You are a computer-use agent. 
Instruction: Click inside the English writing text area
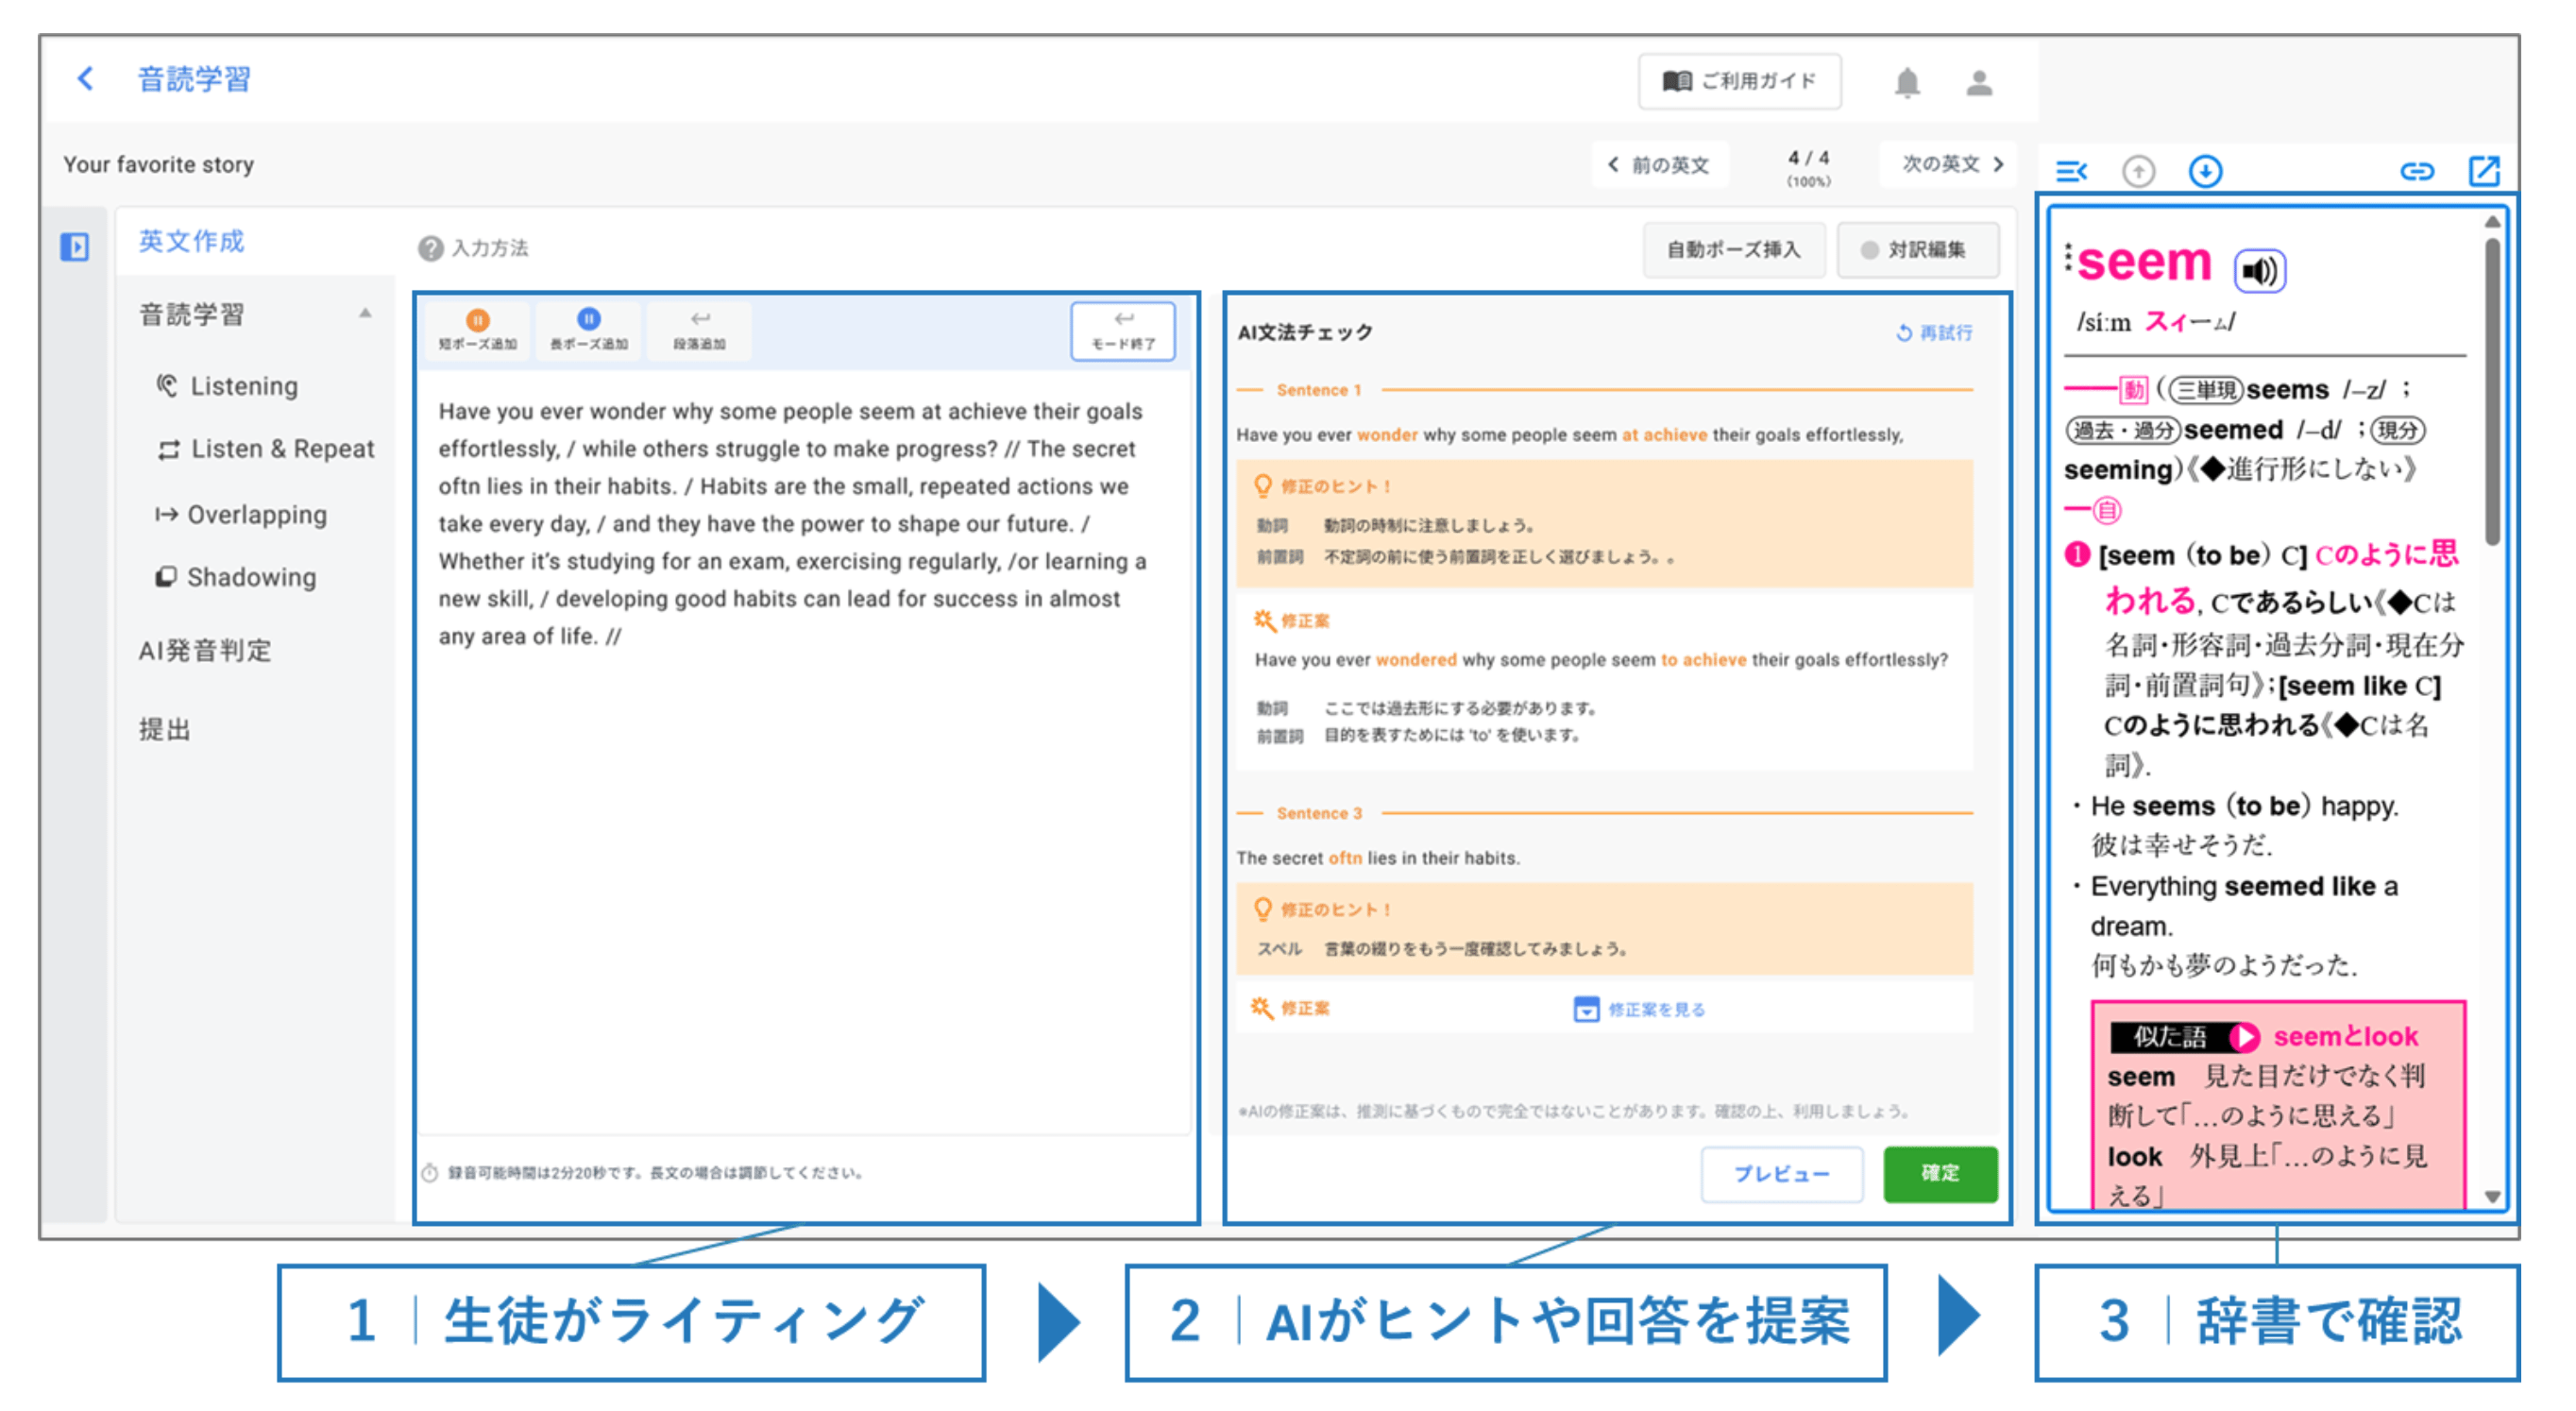800,850
